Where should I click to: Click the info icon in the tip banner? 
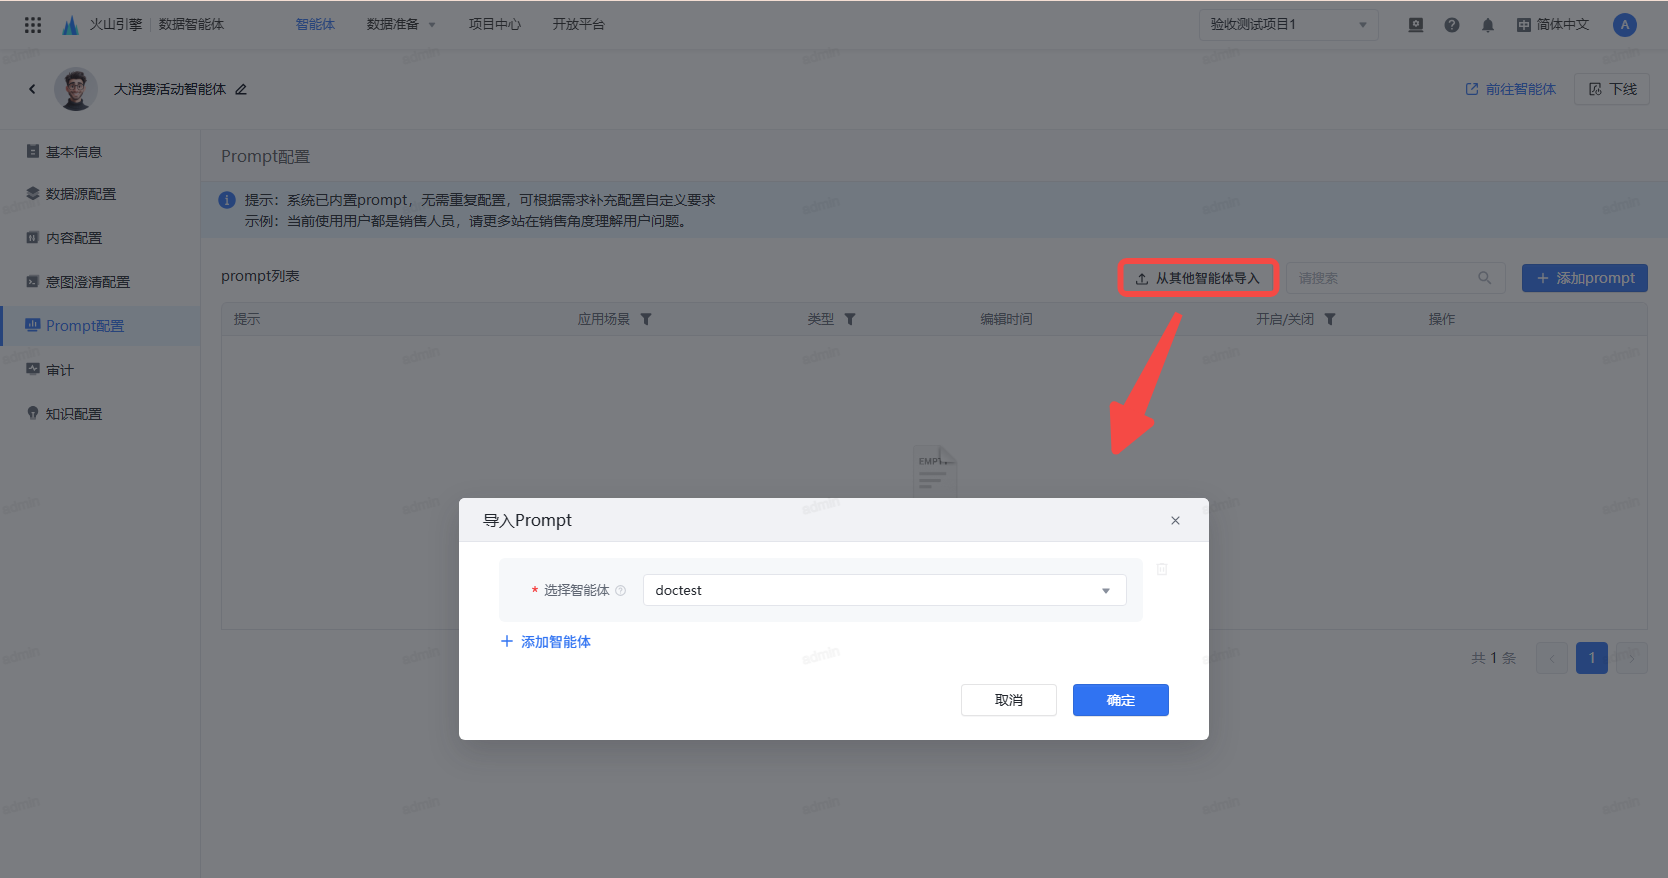click(227, 200)
